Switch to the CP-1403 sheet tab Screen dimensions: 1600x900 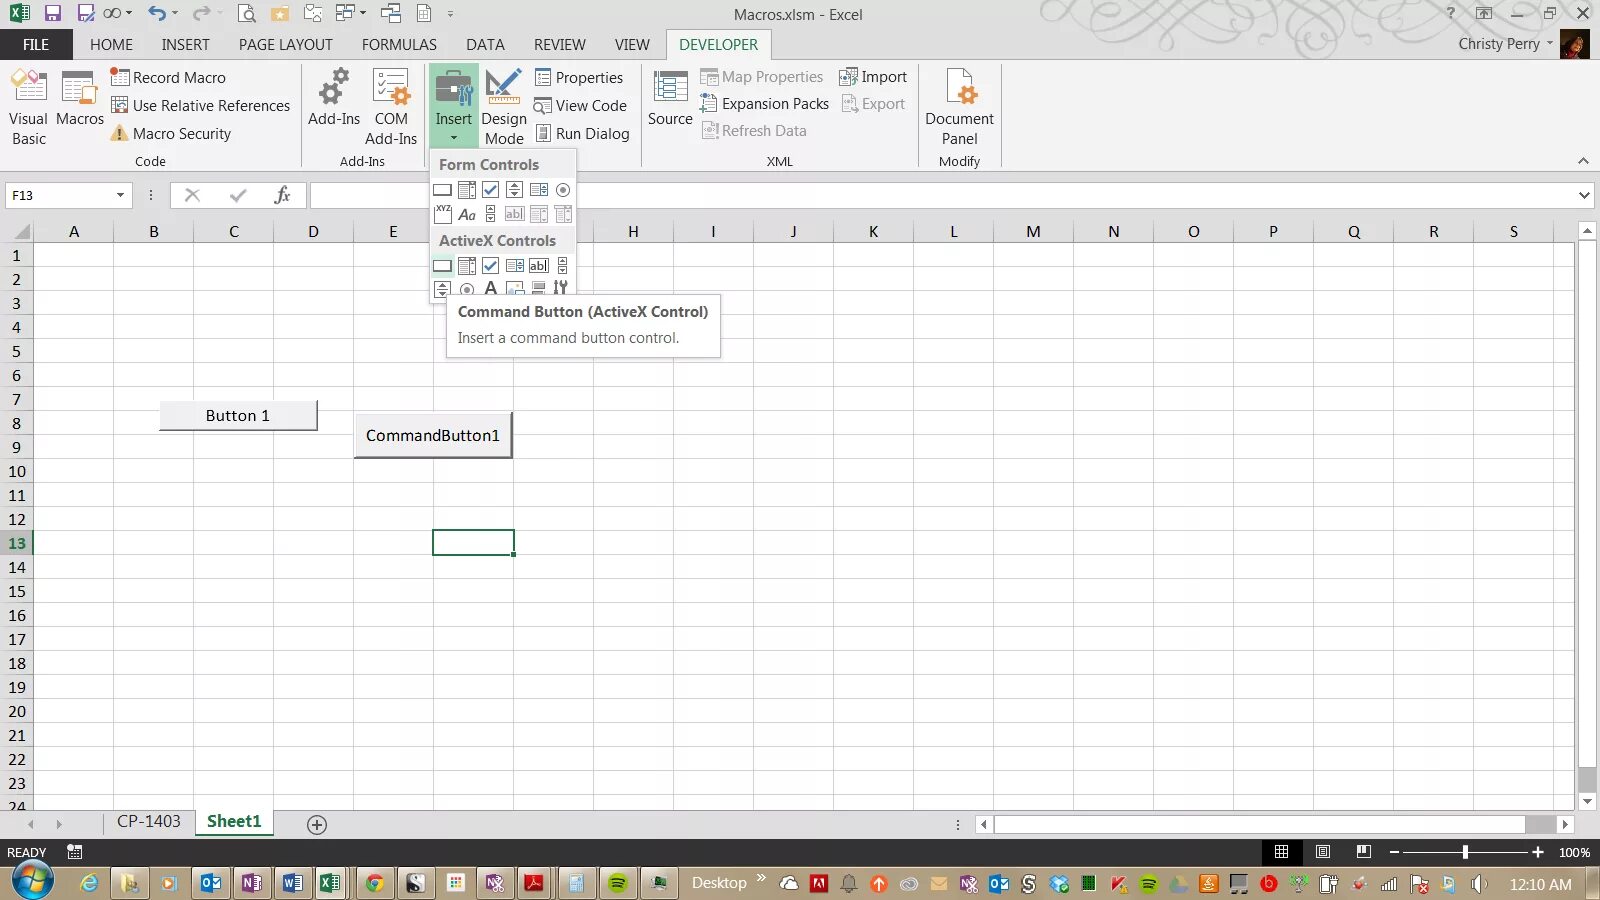tap(149, 821)
